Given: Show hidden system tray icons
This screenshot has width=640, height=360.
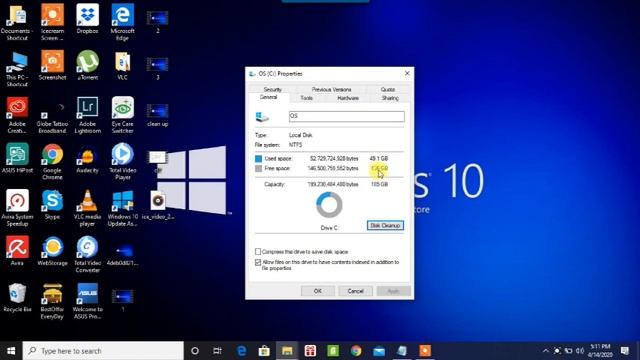Looking at the screenshot, I should coord(546,351).
